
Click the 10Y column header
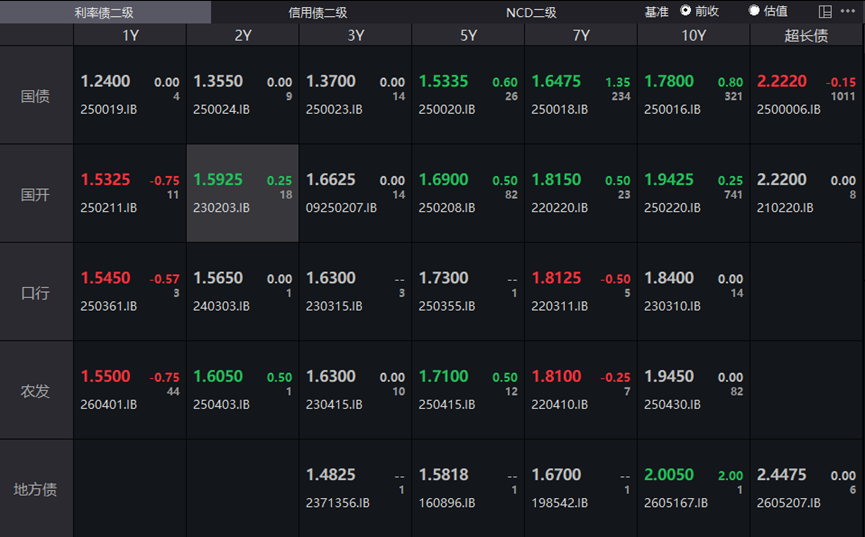693,35
